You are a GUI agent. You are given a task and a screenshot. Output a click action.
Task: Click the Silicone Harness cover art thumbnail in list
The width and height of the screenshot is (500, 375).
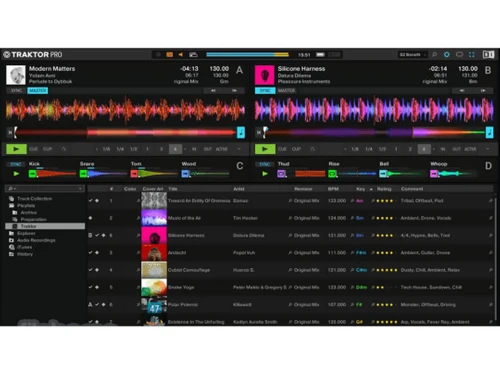(154, 235)
